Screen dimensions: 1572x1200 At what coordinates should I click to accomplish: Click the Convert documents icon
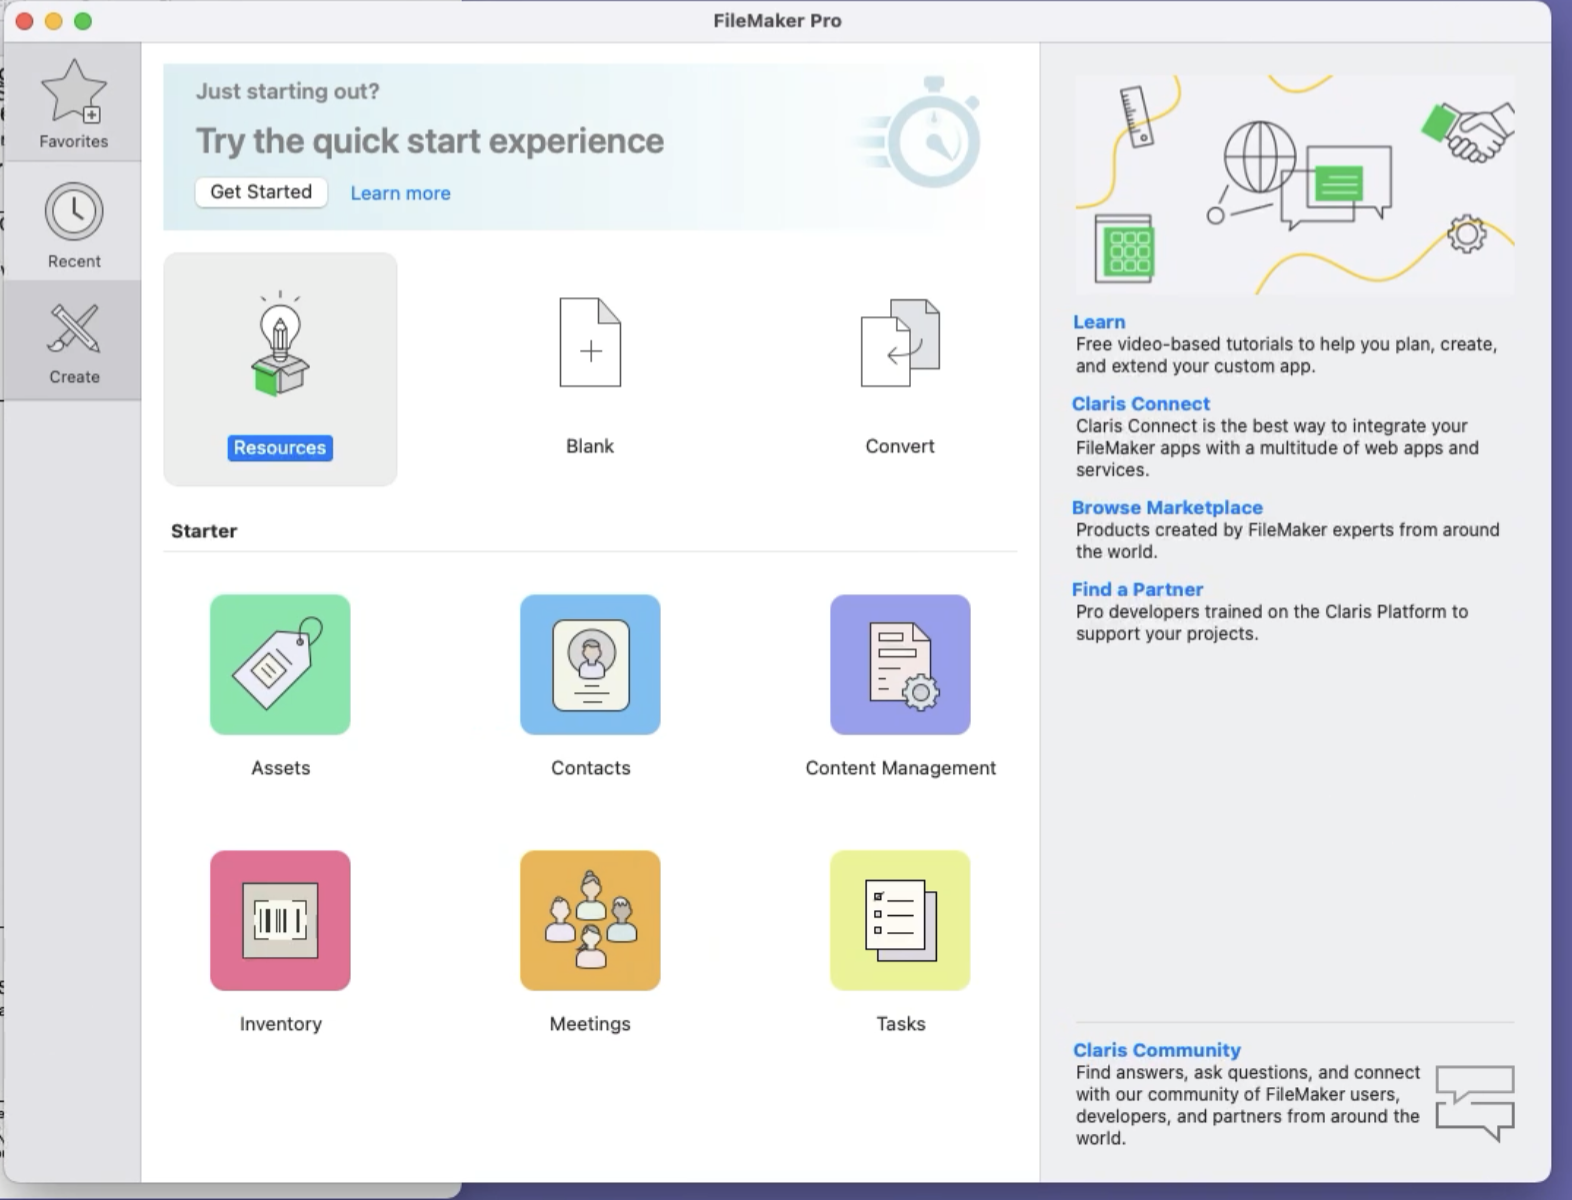point(900,342)
